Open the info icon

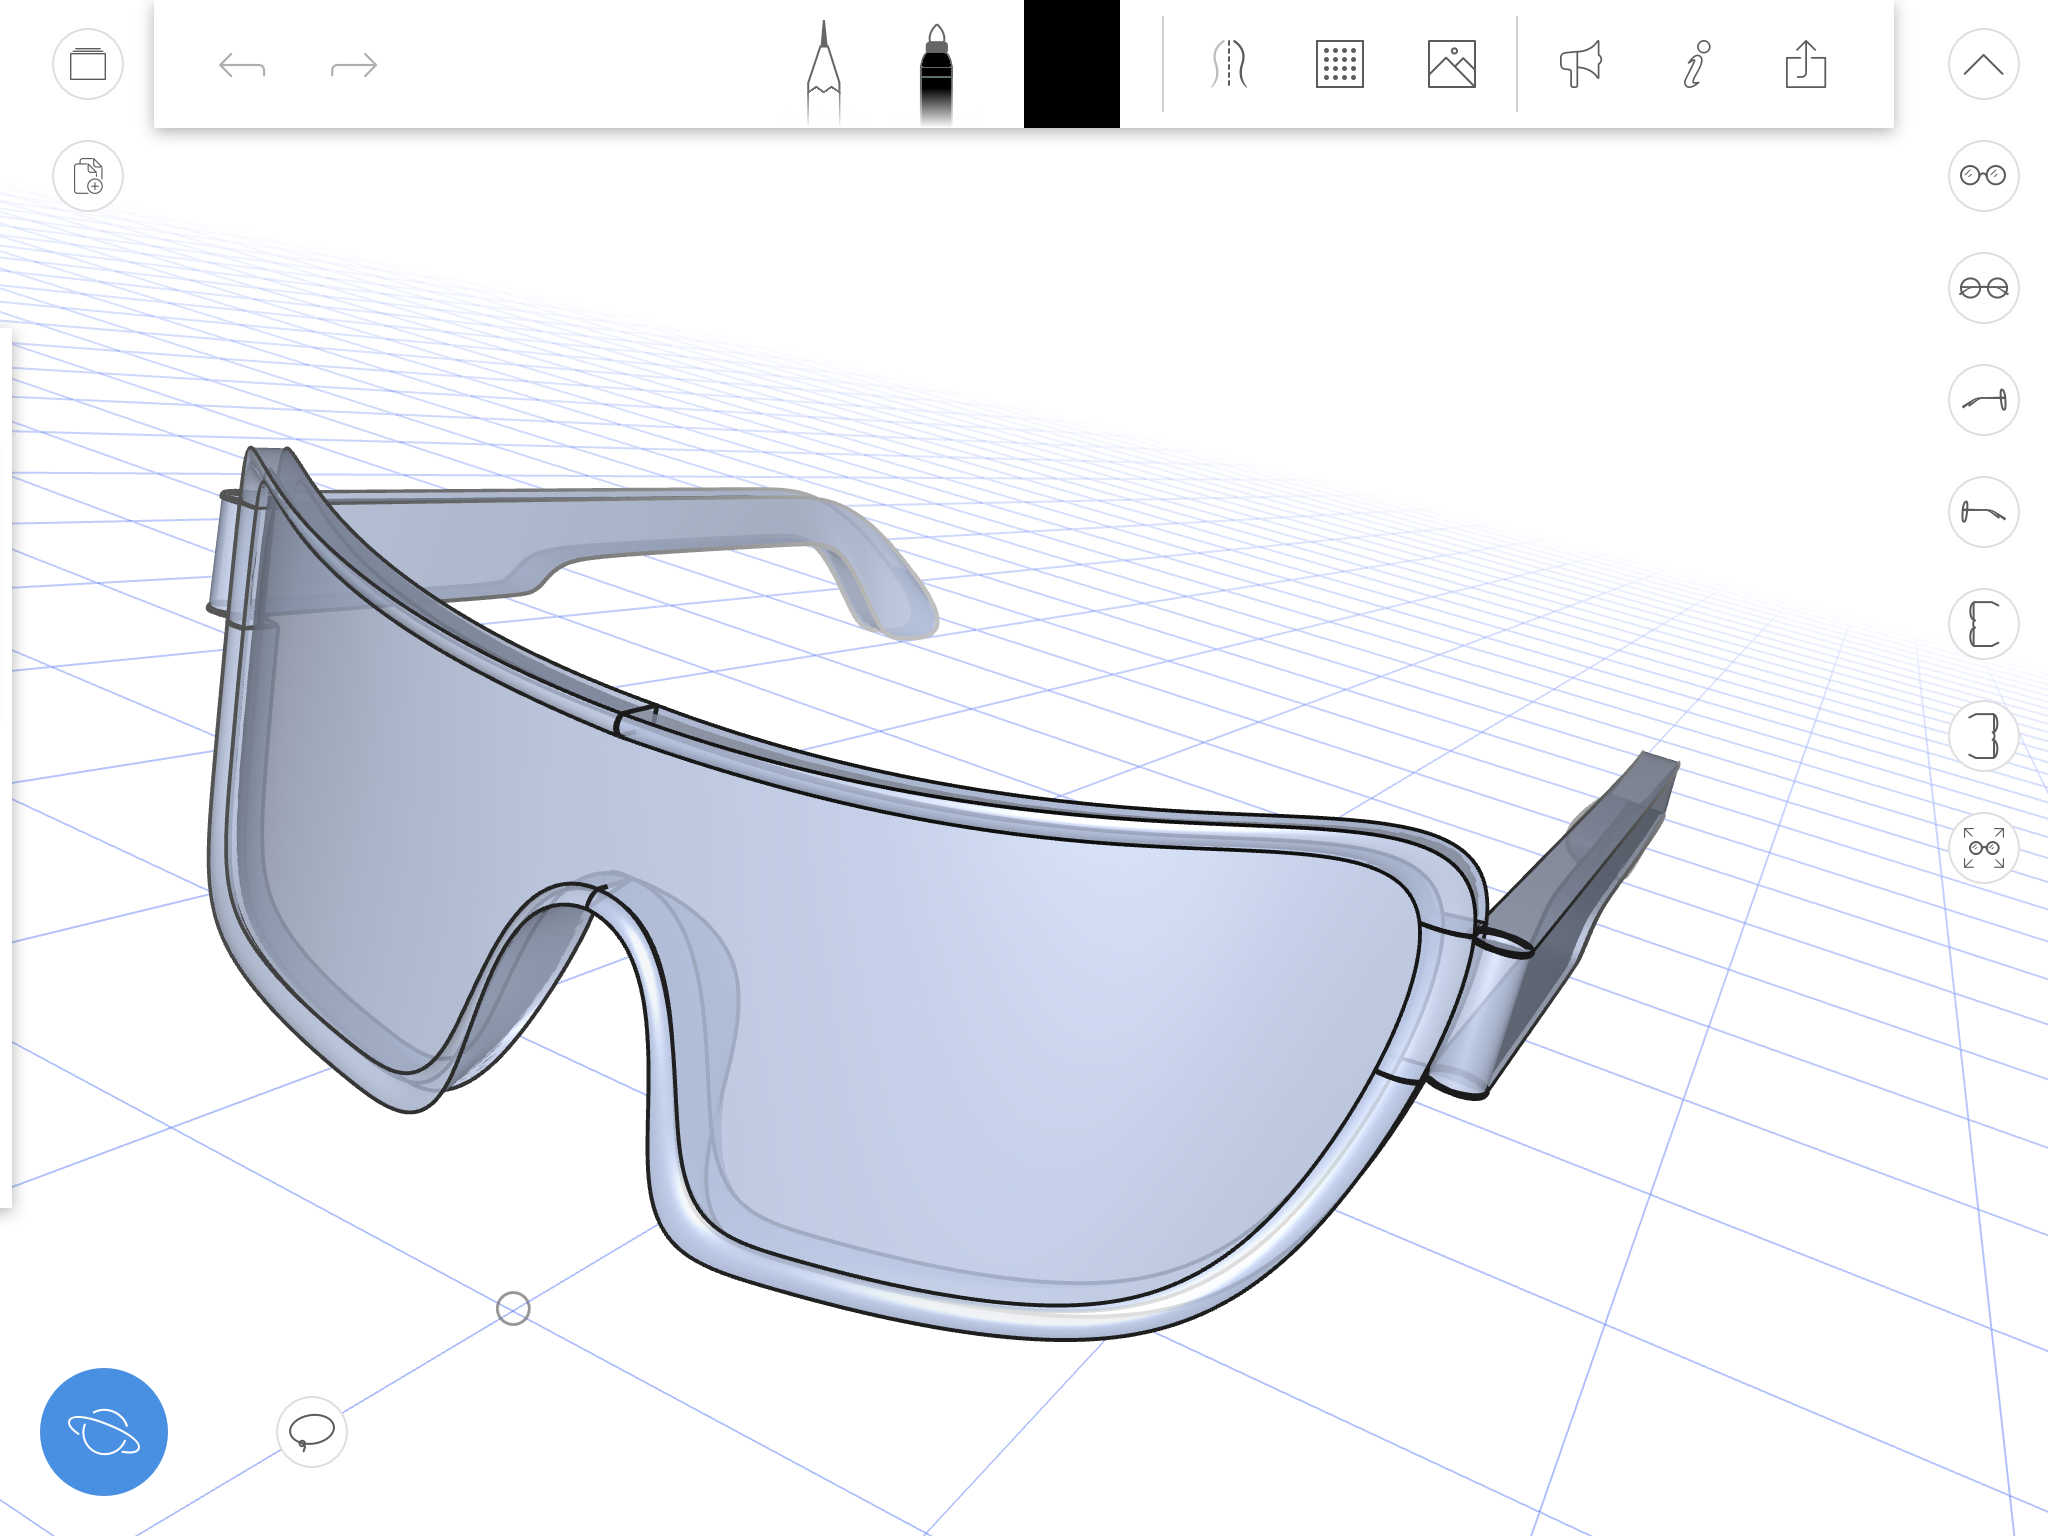tap(1696, 65)
